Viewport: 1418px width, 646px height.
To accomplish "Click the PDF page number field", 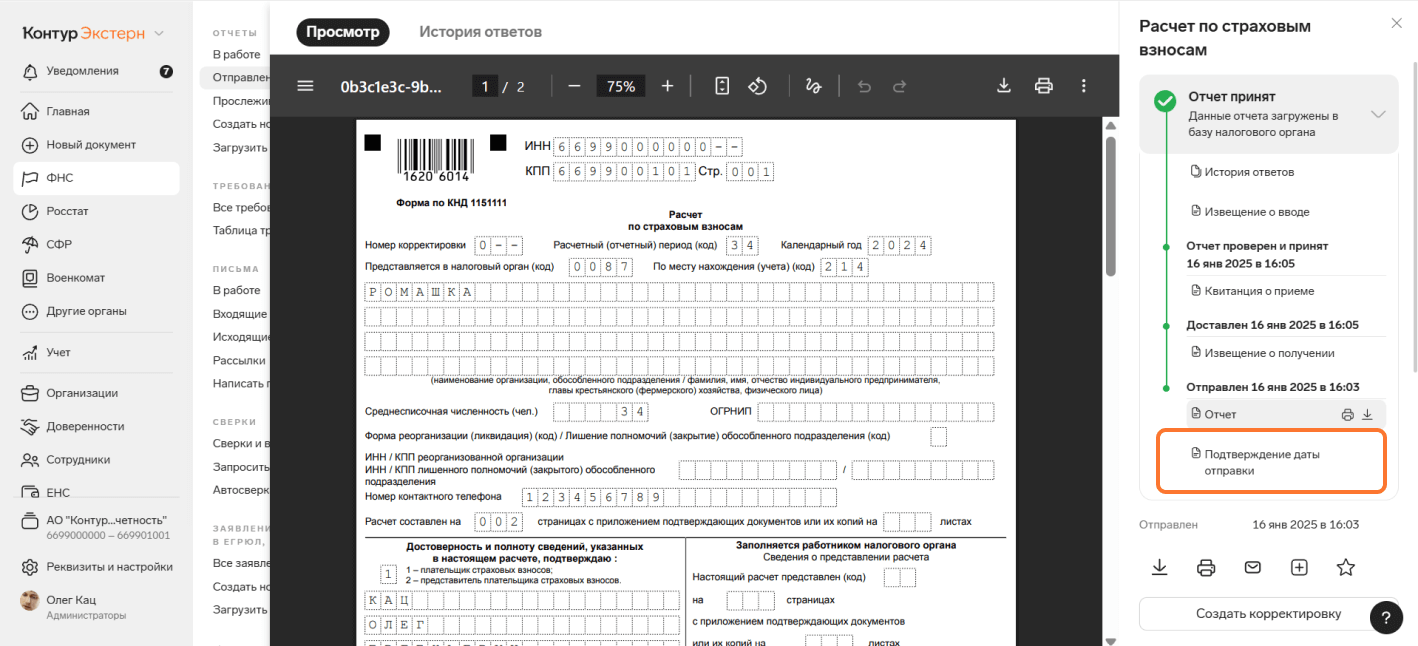I will [x=485, y=87].
